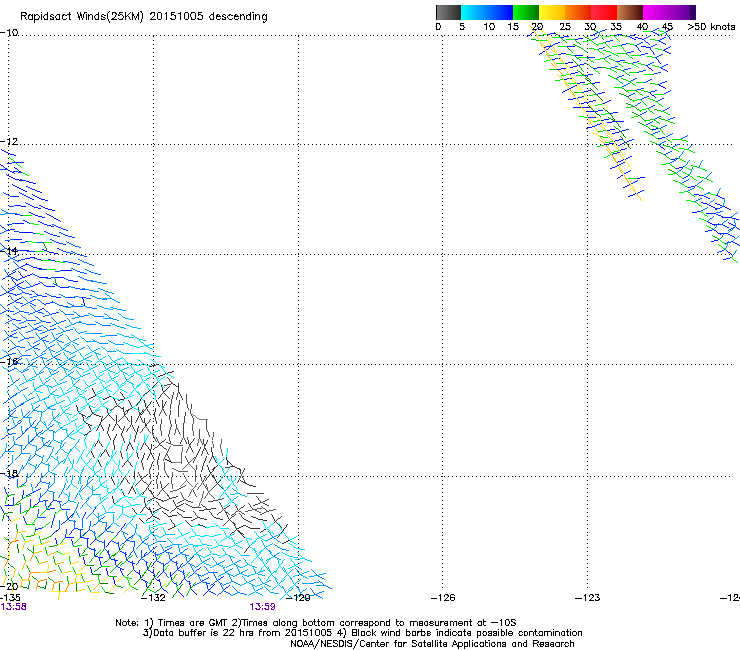The image size is (740, 650).
Task: Click the '-10' latitude axis label
Action: tap(9, 33)
